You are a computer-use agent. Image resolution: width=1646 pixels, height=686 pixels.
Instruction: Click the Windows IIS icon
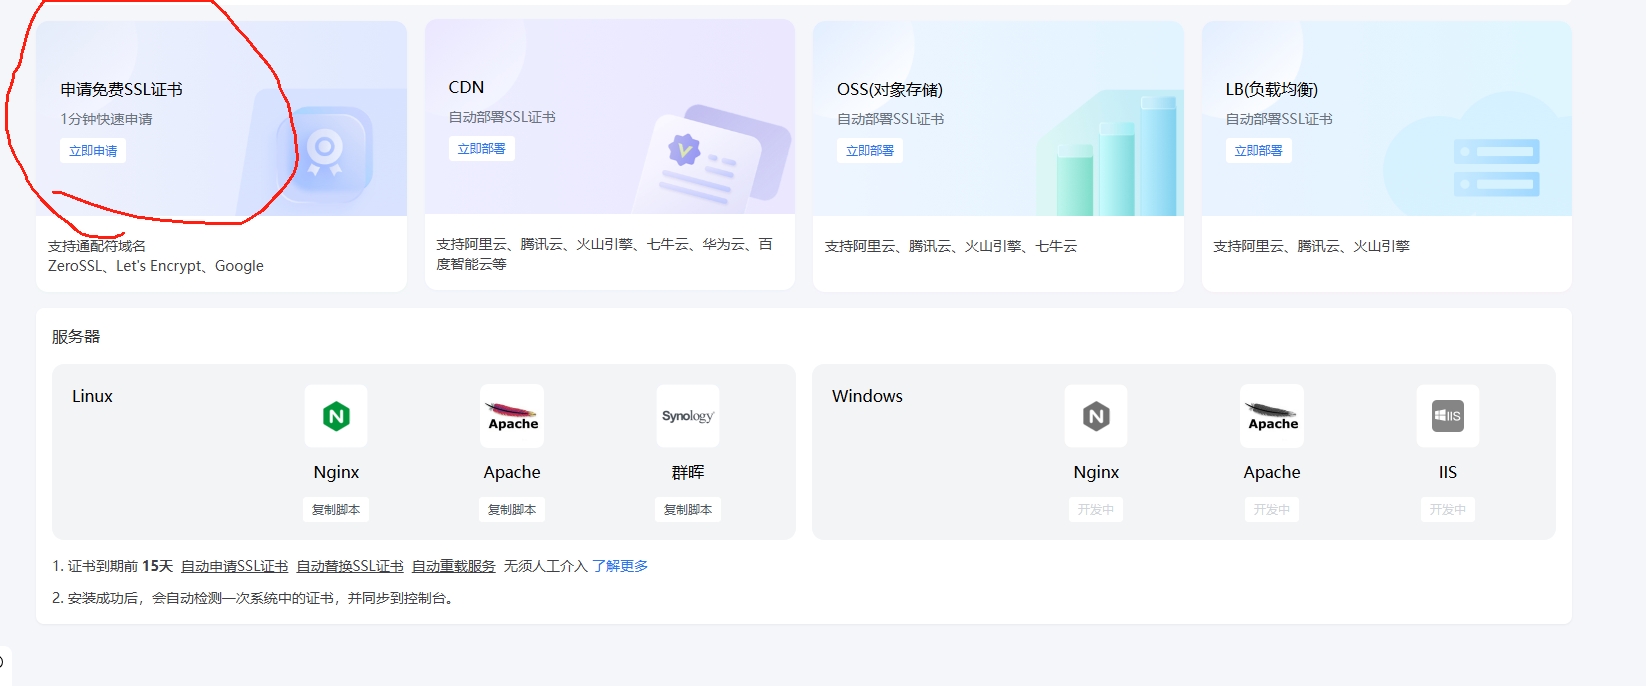(1448, 416)
